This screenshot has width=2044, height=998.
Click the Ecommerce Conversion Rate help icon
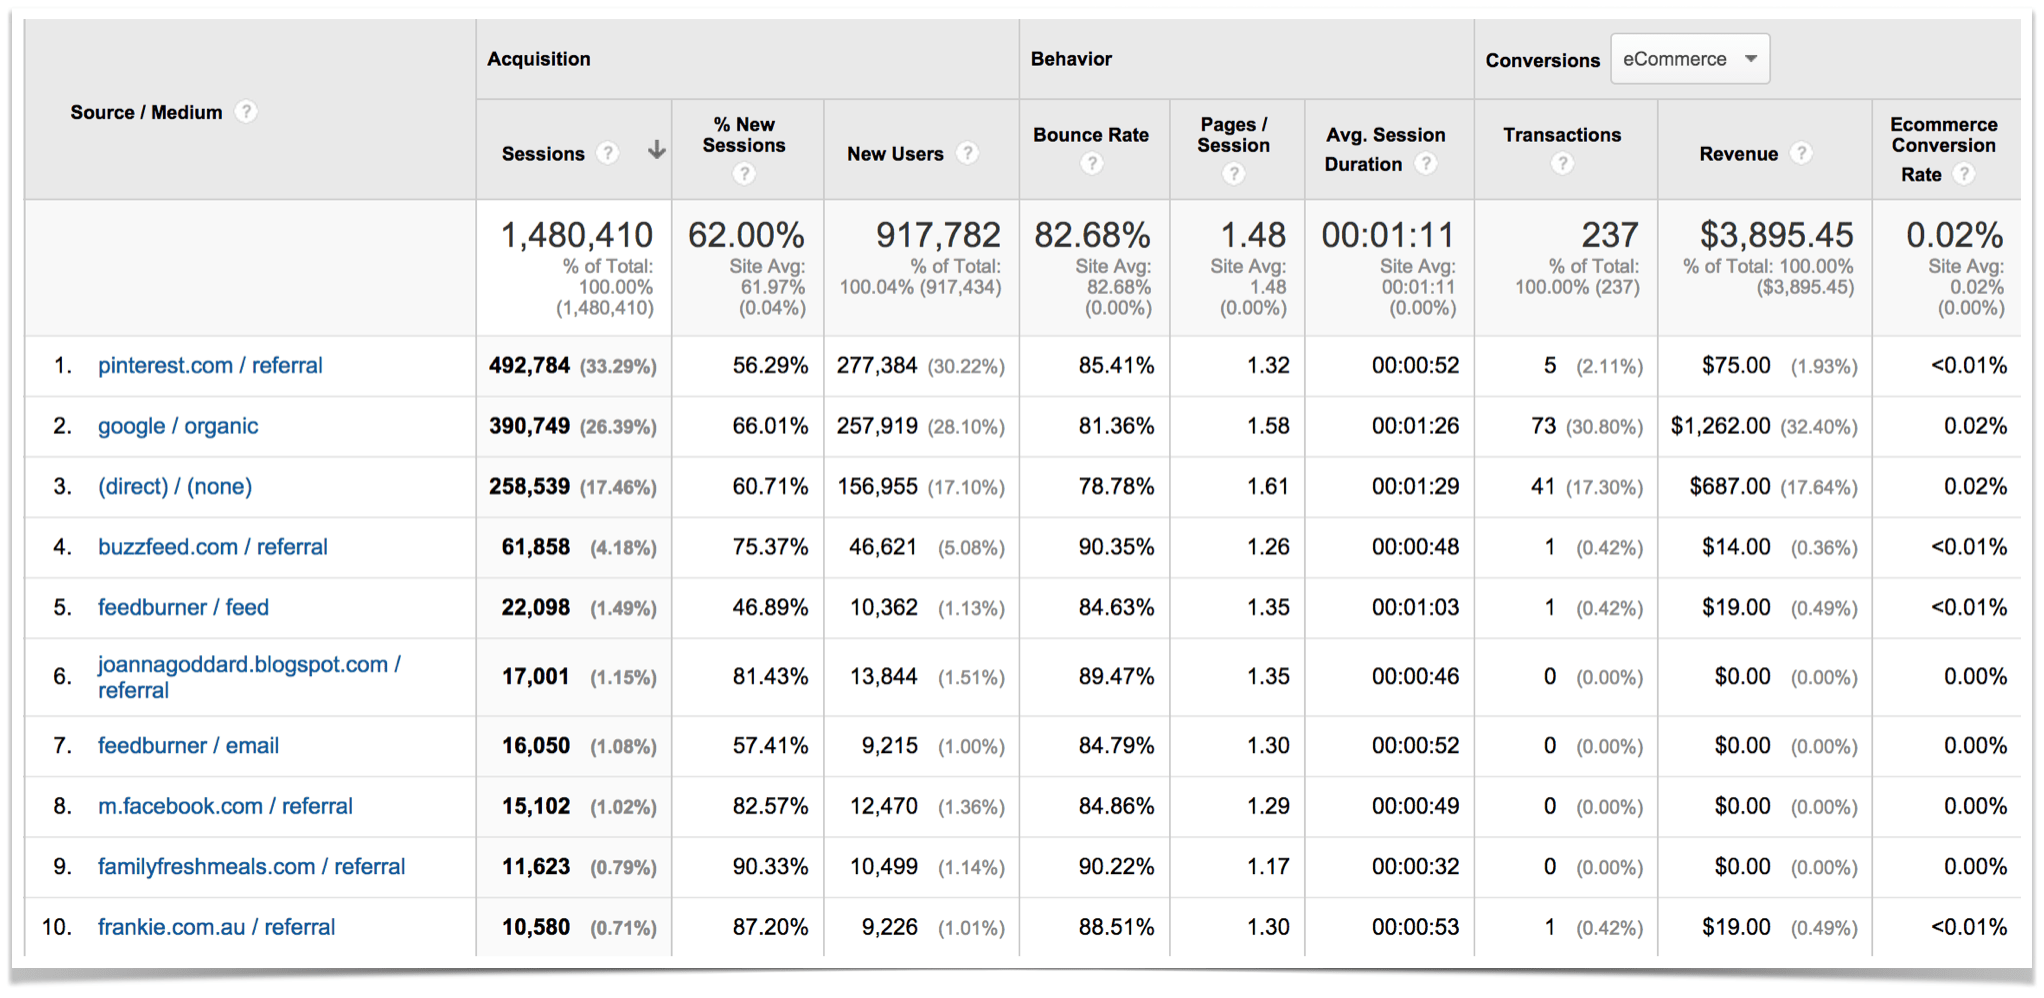[1963, 173]
